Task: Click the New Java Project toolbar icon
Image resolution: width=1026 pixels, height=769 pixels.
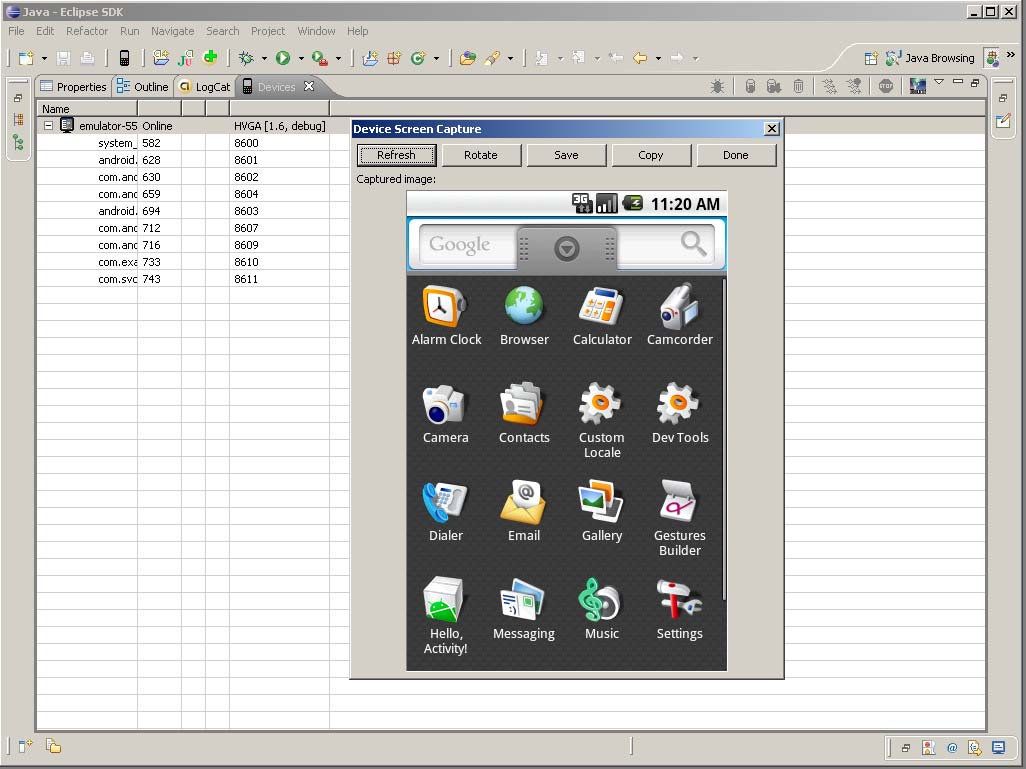Action: point(370,58)
